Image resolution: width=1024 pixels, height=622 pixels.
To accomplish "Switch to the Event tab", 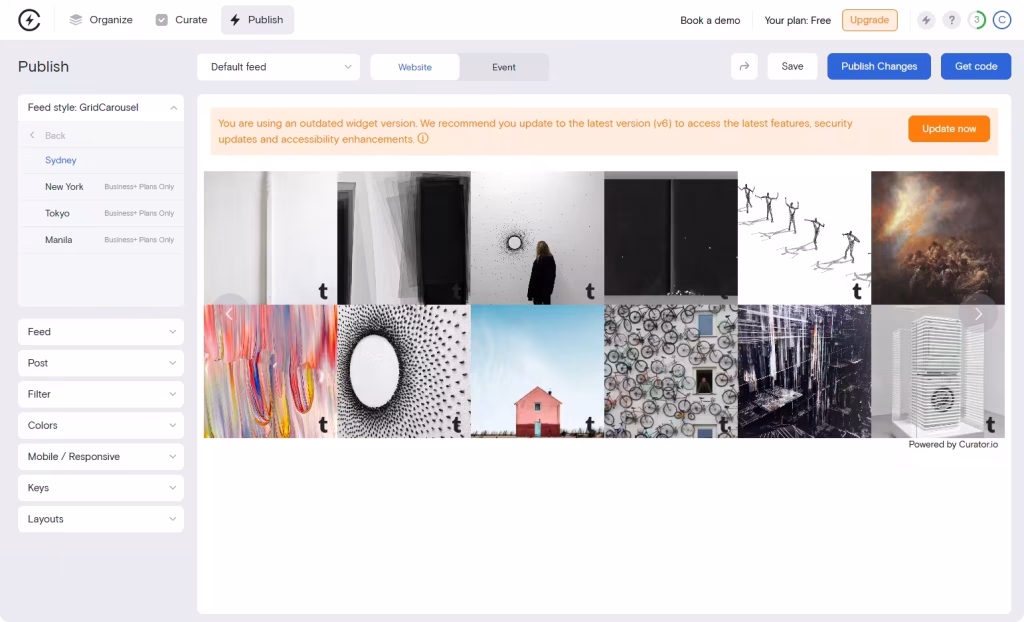I will pos(504,67).
